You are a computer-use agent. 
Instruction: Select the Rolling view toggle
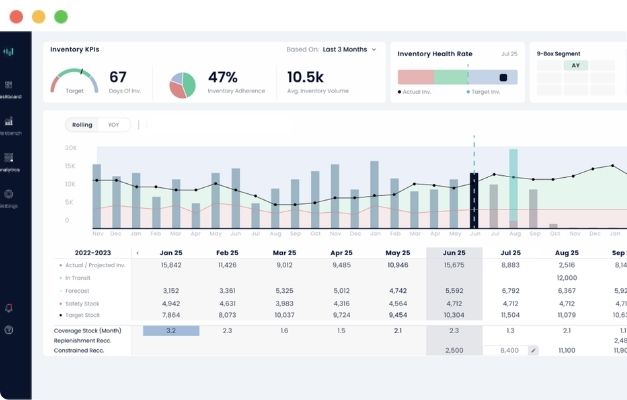pos(82,125)
